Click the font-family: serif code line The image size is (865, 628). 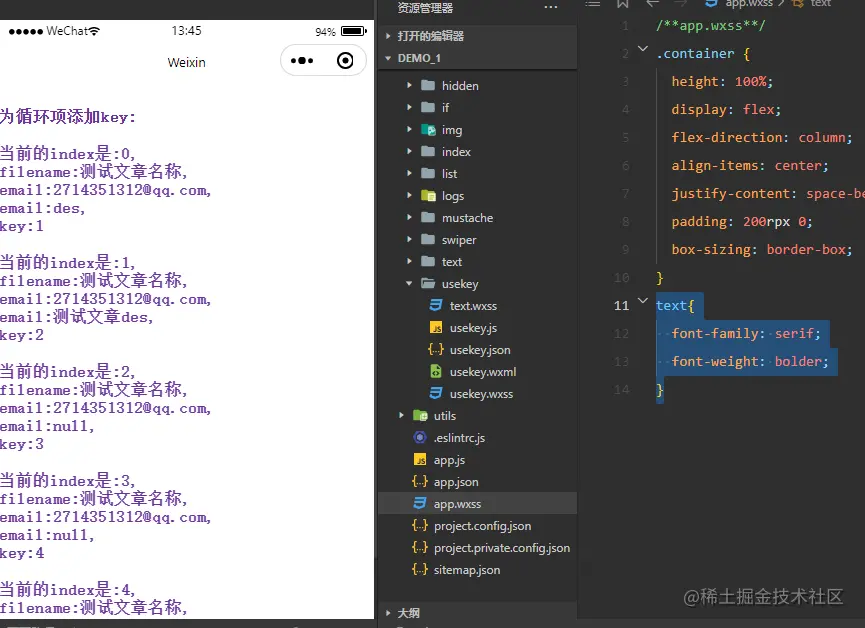[x=745, y=333]
